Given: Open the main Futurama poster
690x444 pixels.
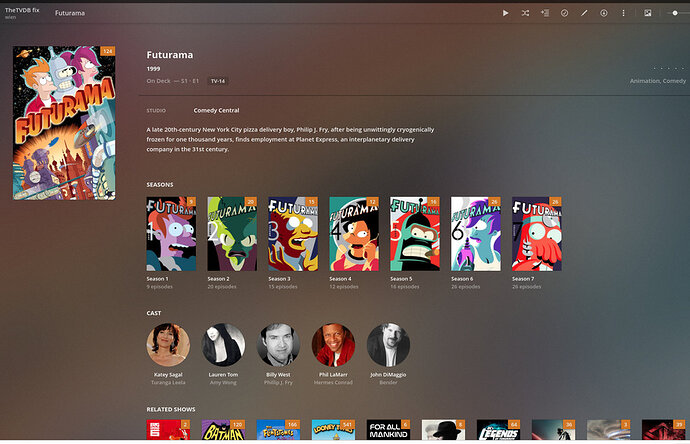Looking at the screenshot, I should click(64, 123).
